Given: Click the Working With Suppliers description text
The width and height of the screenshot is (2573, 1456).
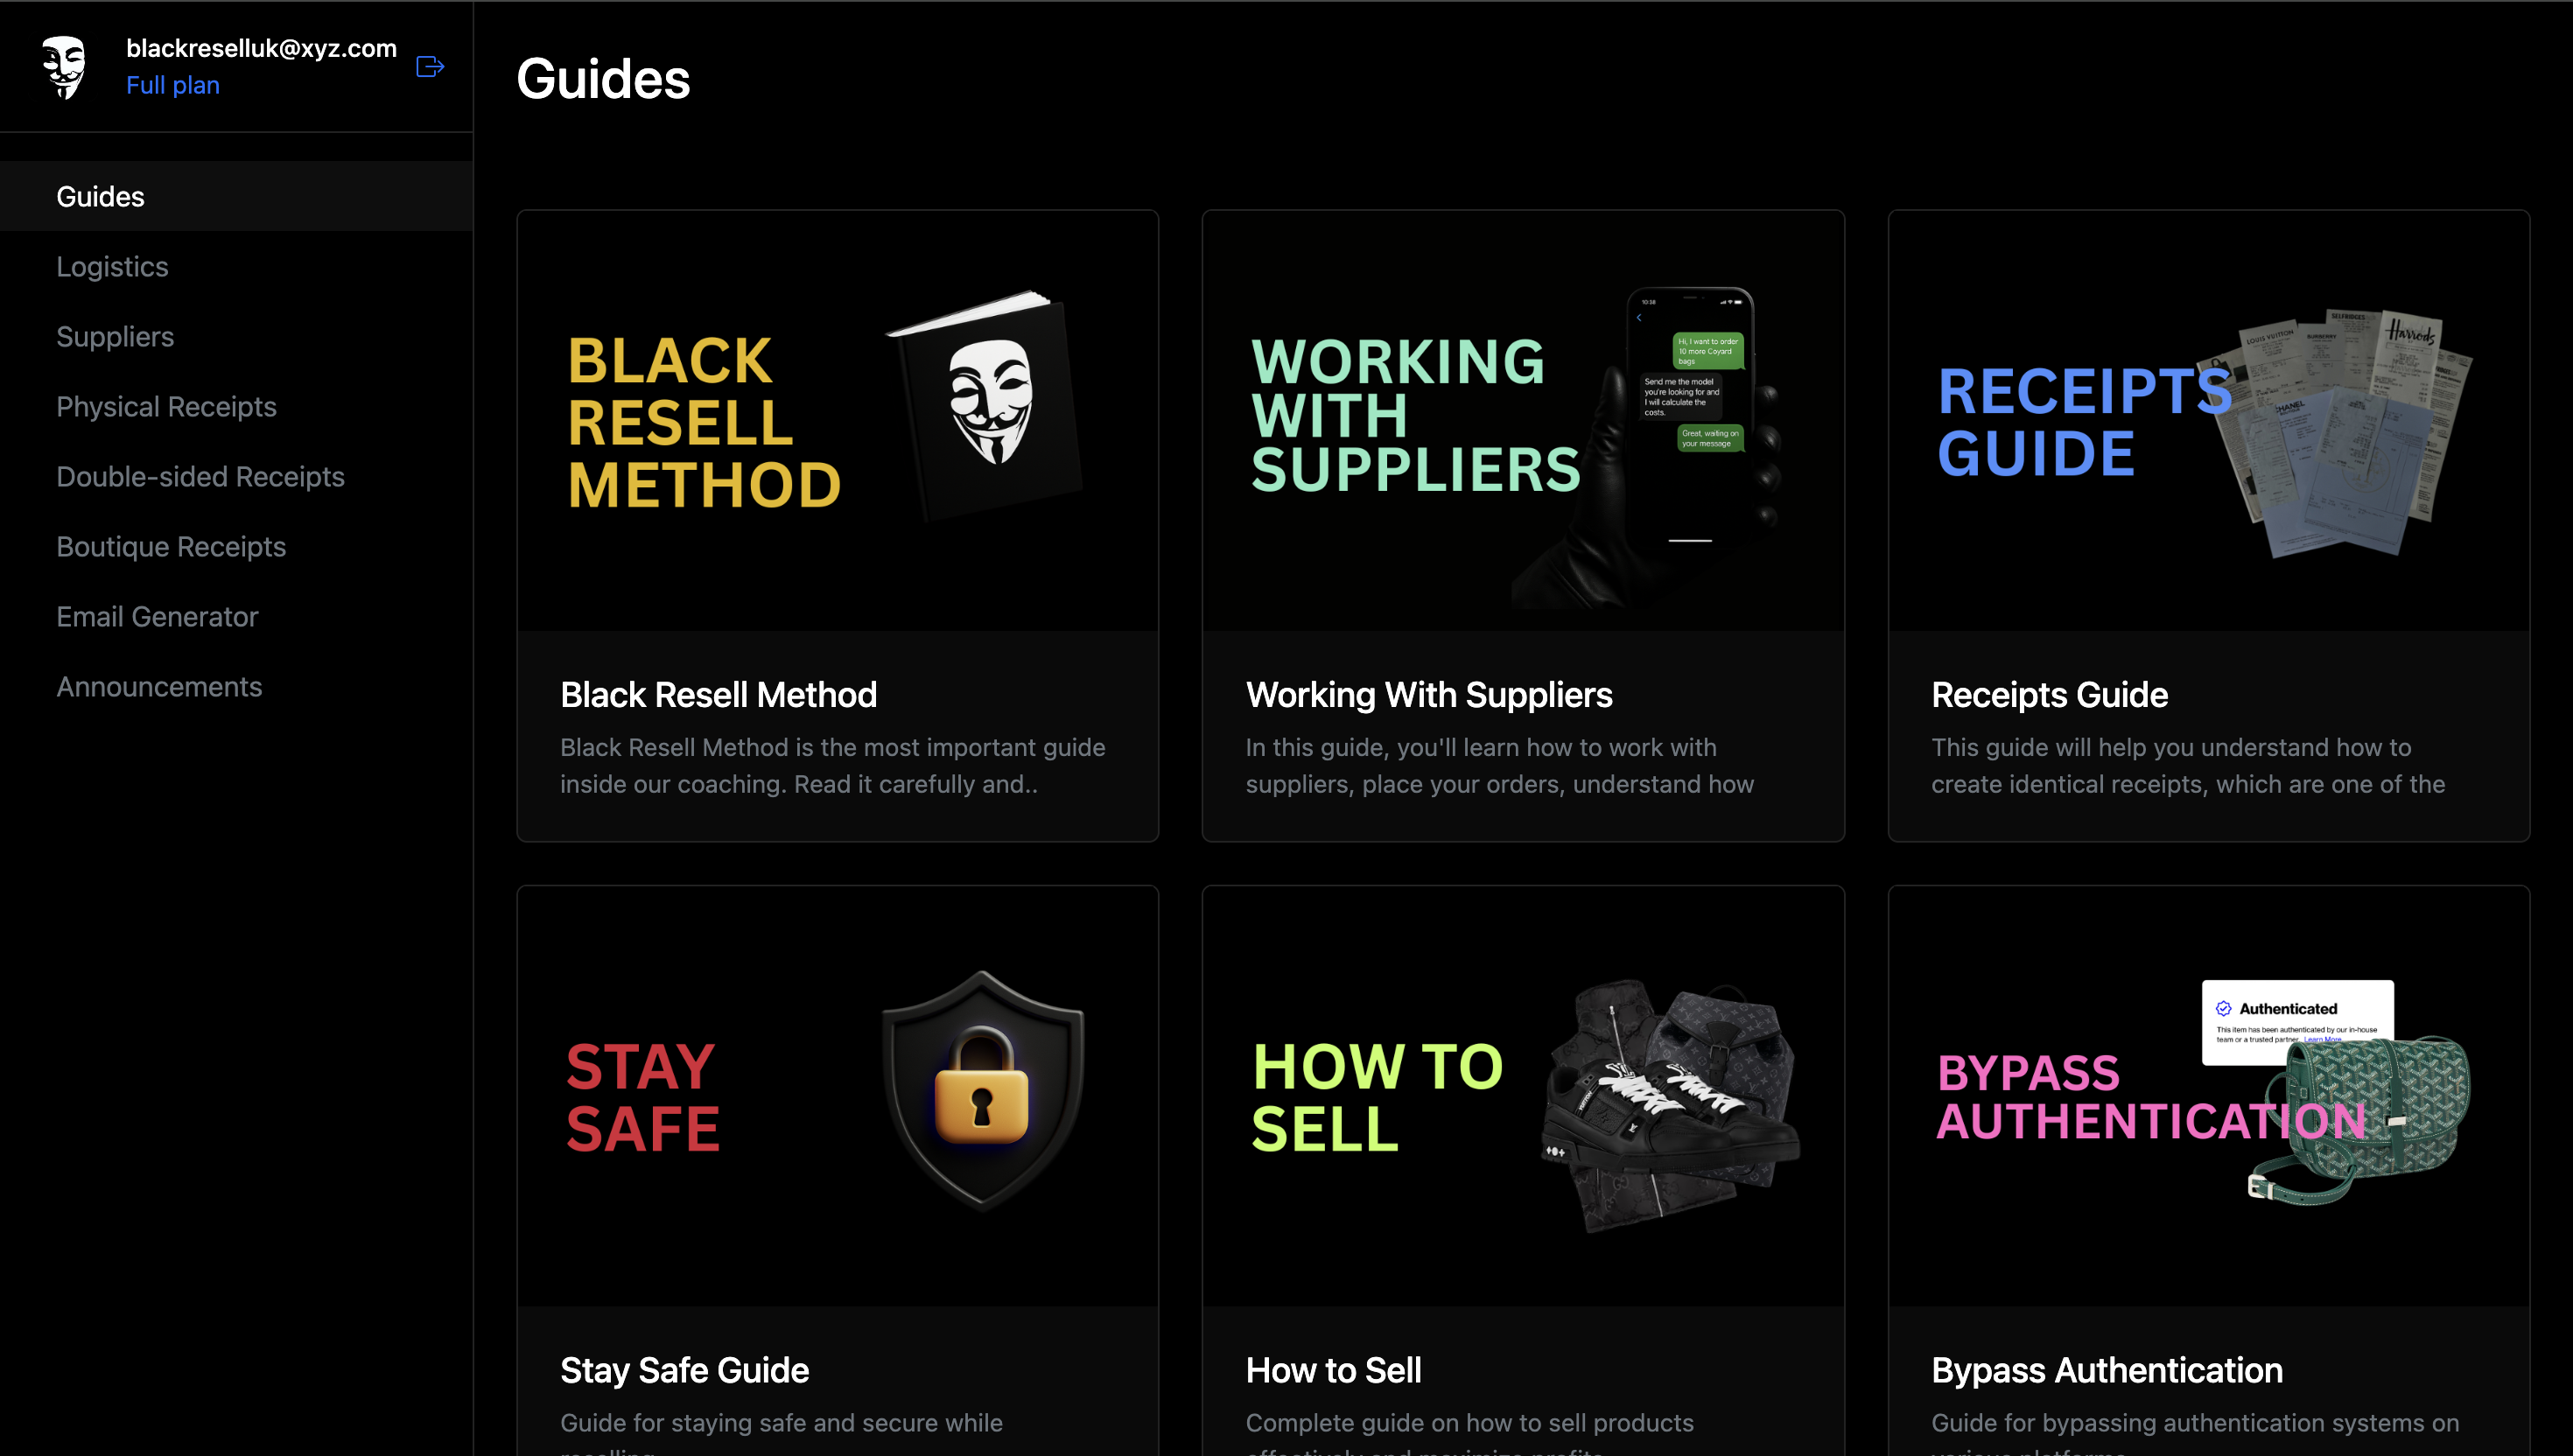Looking at the screenshot, I should click(x=1500, y=765).
